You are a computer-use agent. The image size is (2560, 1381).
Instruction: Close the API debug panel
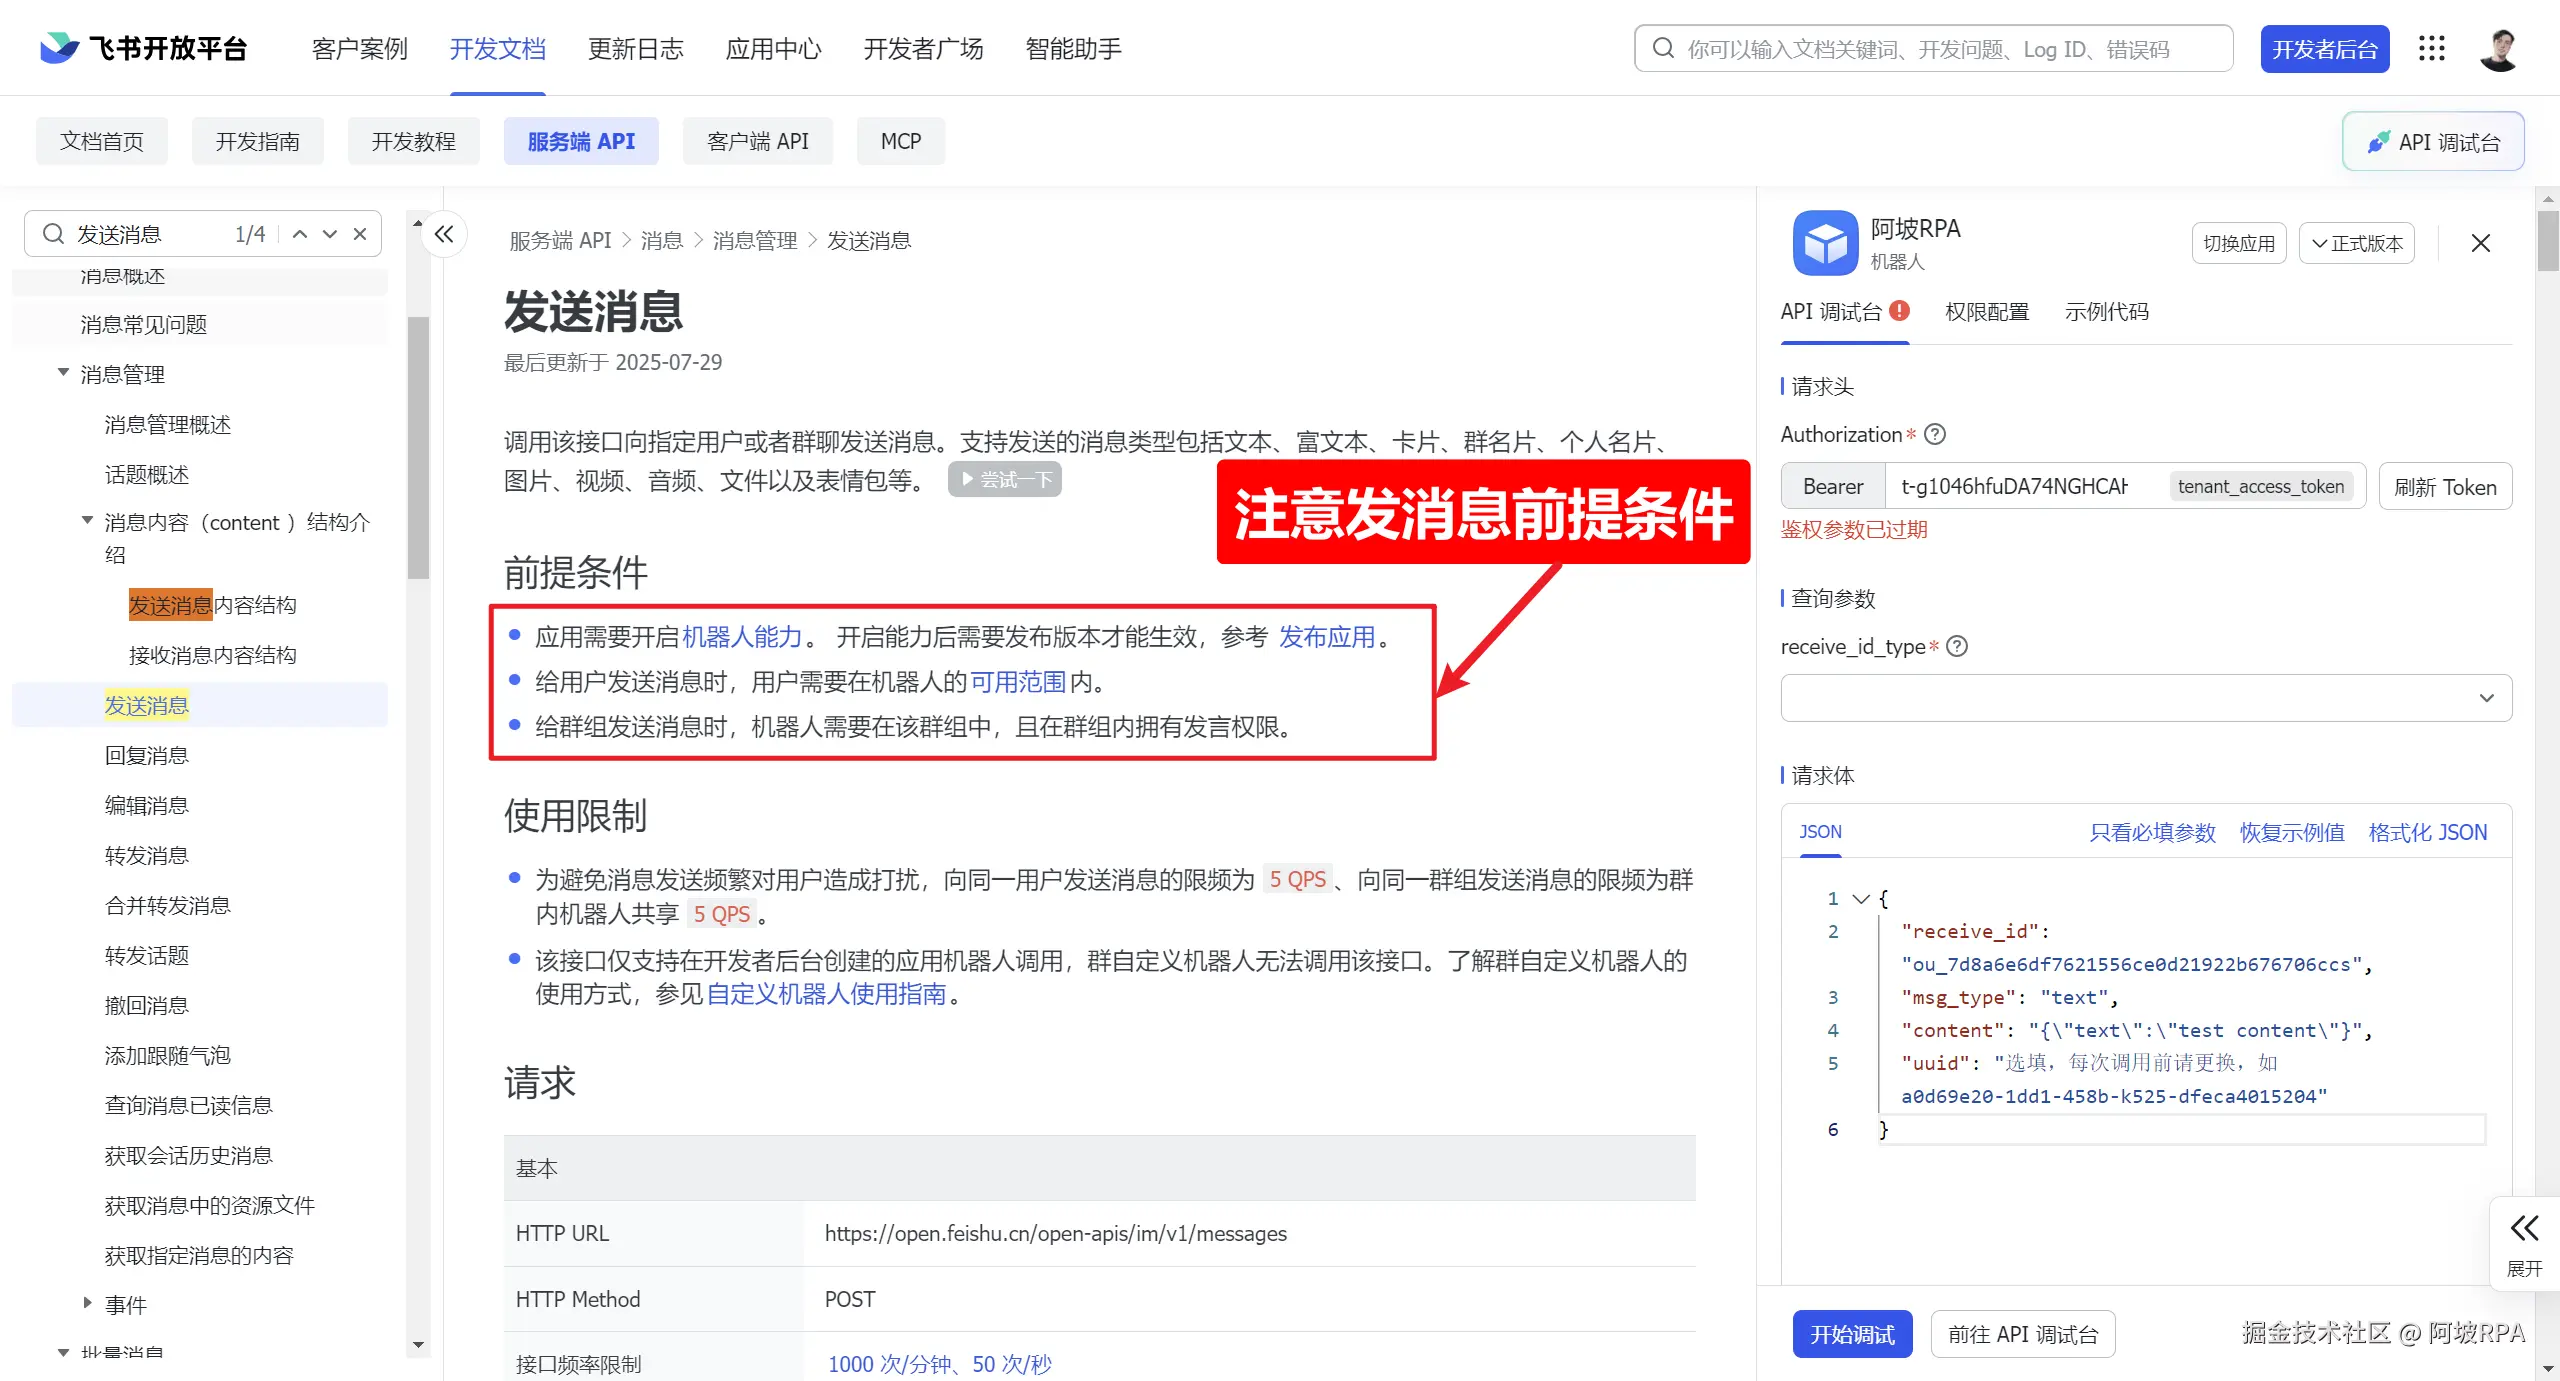click(2480, 243)
